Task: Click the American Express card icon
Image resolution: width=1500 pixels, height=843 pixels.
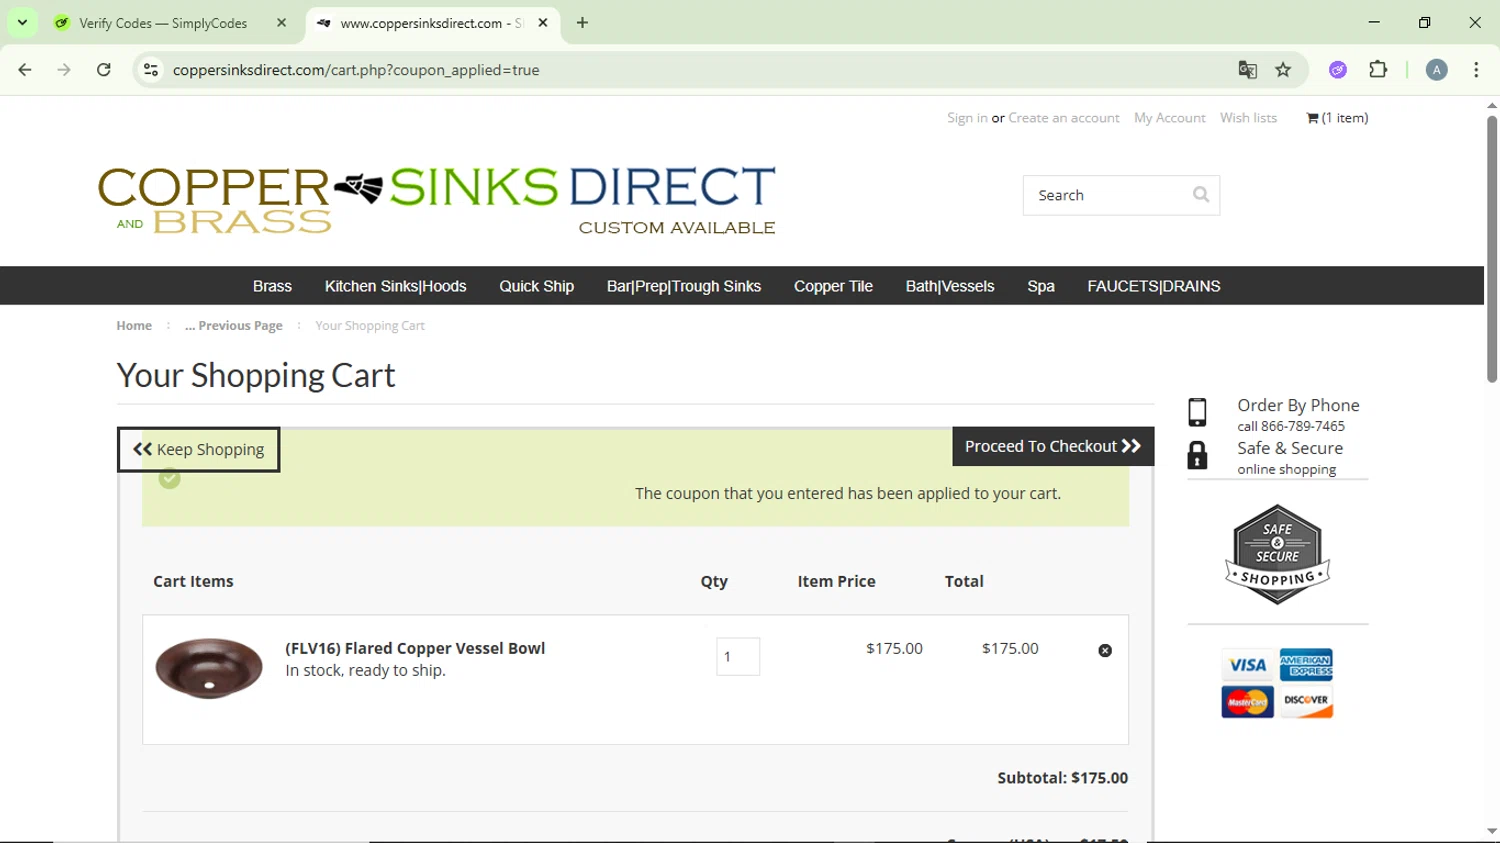Action: click(x=1306, y=665)
